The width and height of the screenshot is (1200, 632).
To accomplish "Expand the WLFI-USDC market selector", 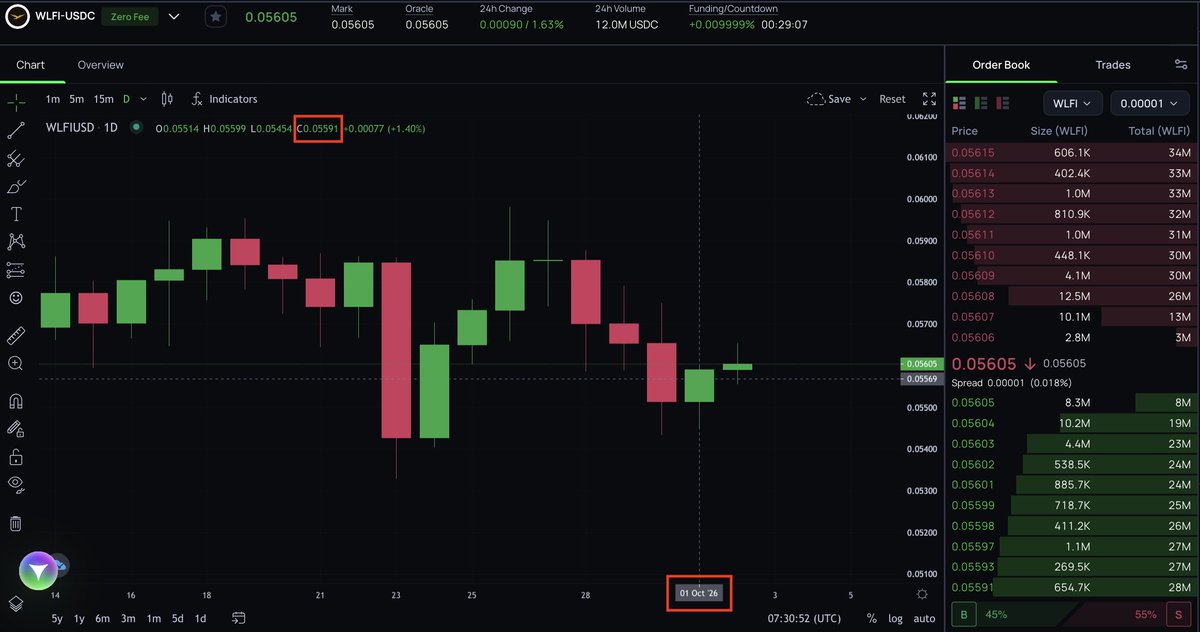I will [175, 17].
